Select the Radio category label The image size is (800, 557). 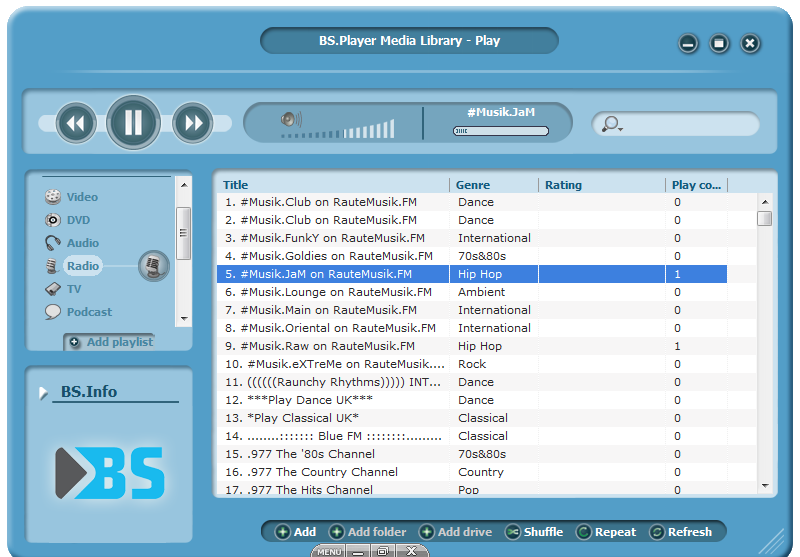click(83, 266)
